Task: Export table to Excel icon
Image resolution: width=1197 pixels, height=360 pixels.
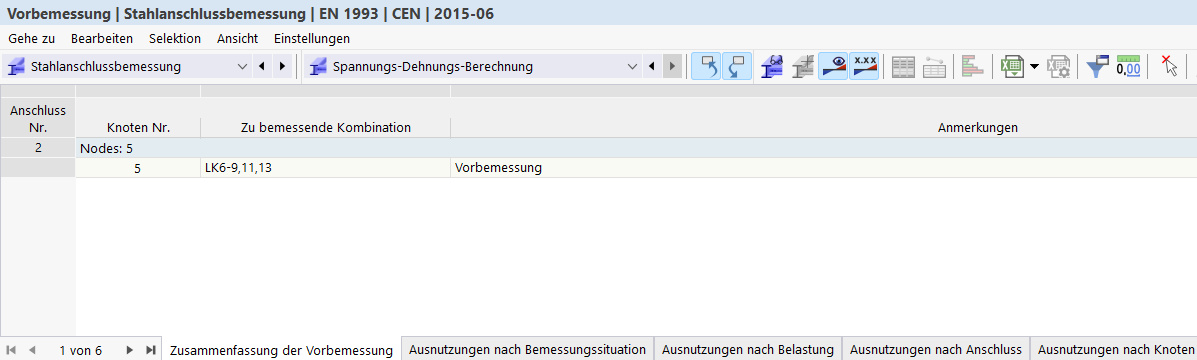Action: pyautogui.click(x=1012, y=66)
